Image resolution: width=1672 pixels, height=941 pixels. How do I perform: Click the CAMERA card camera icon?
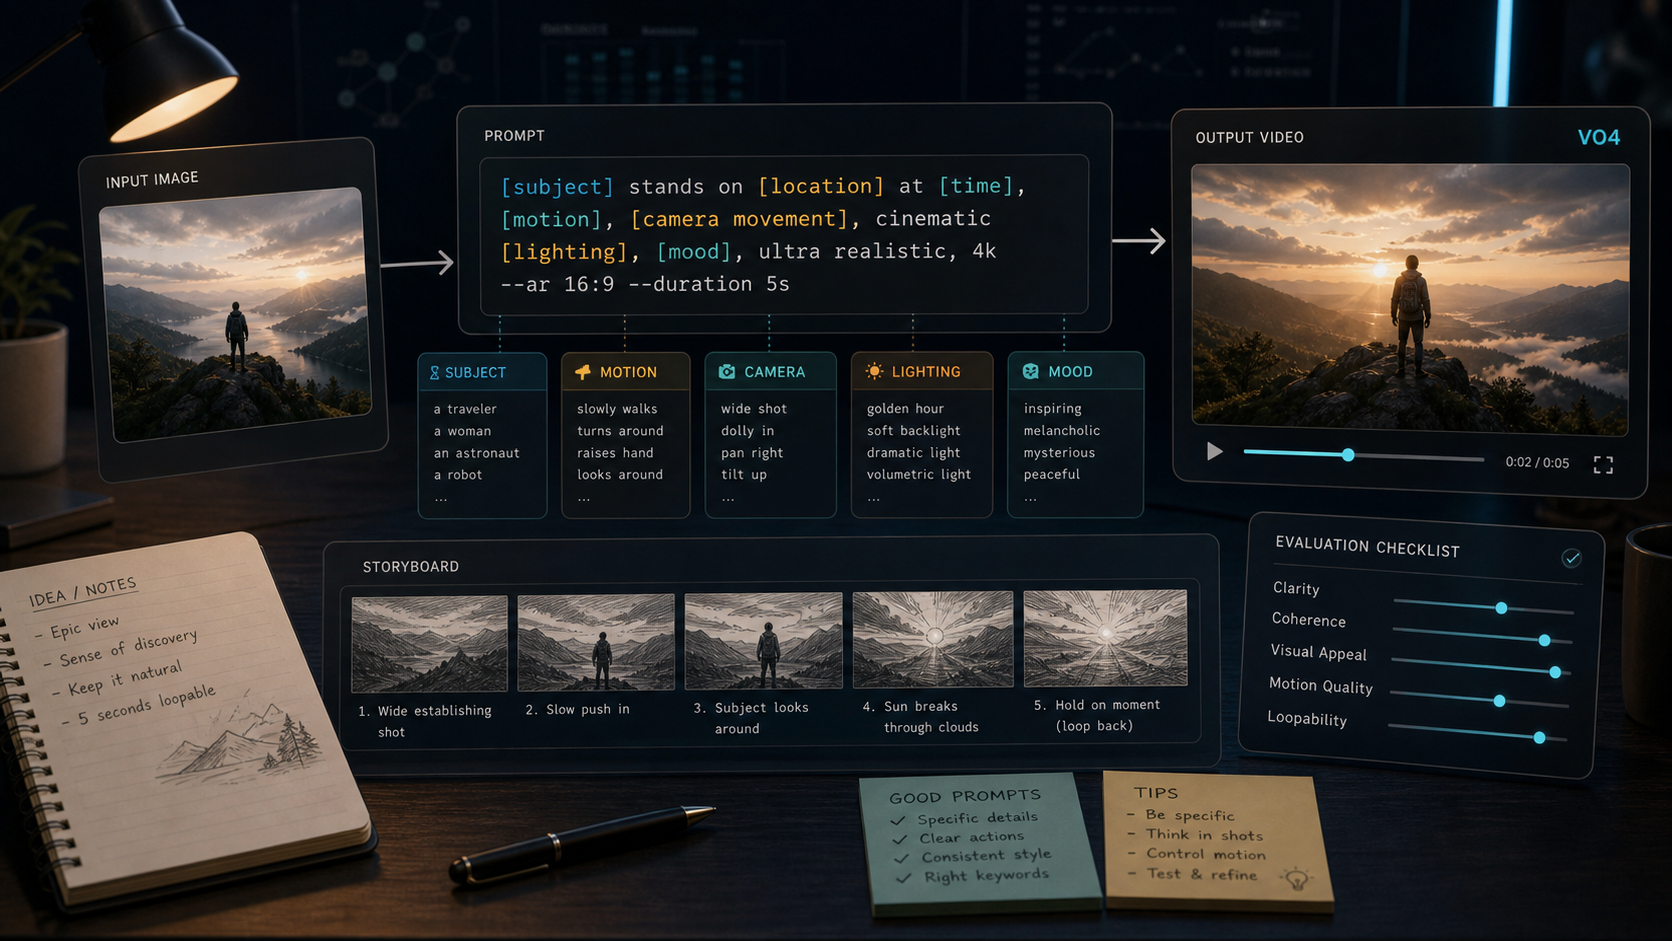pyautogui.click(x=727, y=372)
